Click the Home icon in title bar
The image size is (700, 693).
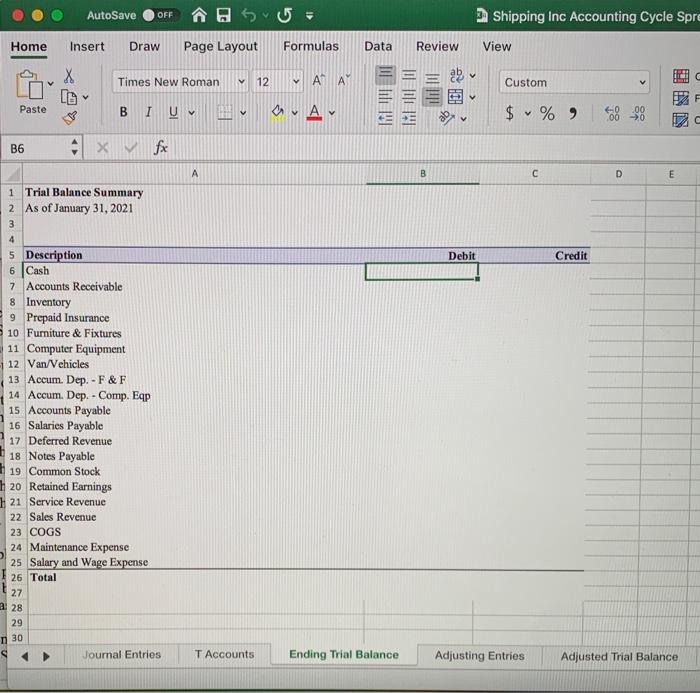tap(199, 16)
